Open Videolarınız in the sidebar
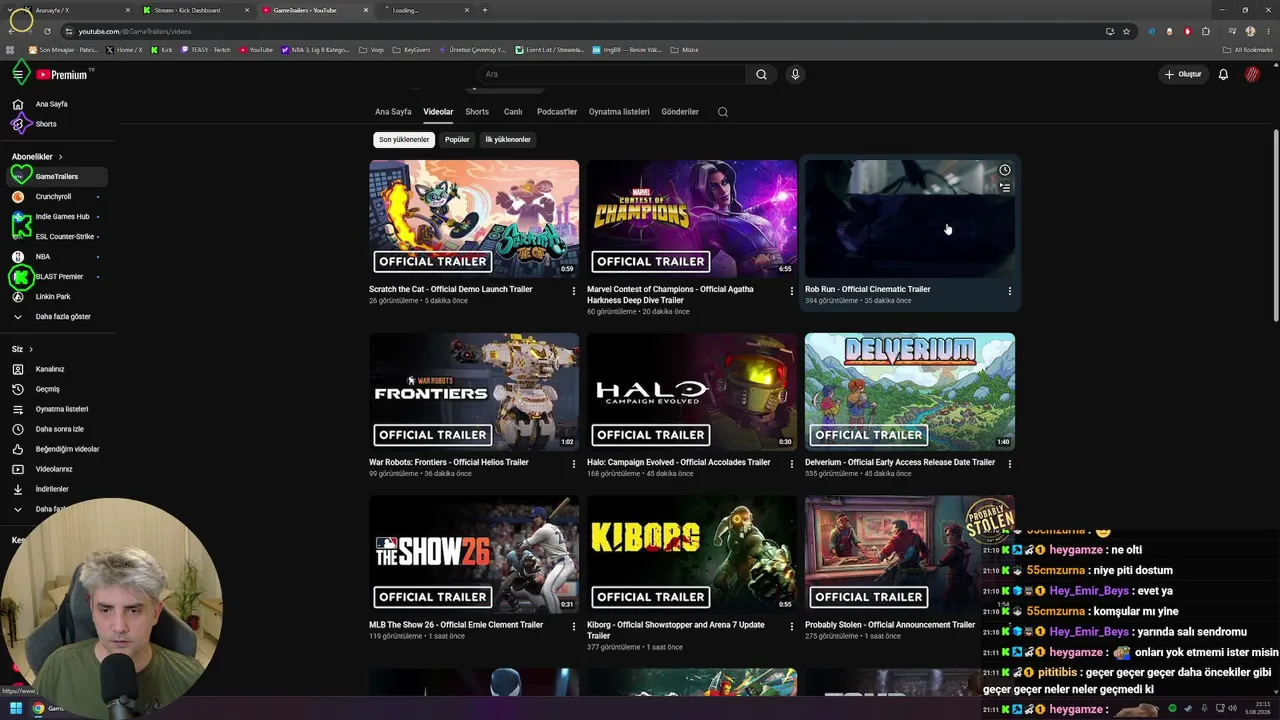Screen dimensions: 1280x720 point(55,469)
